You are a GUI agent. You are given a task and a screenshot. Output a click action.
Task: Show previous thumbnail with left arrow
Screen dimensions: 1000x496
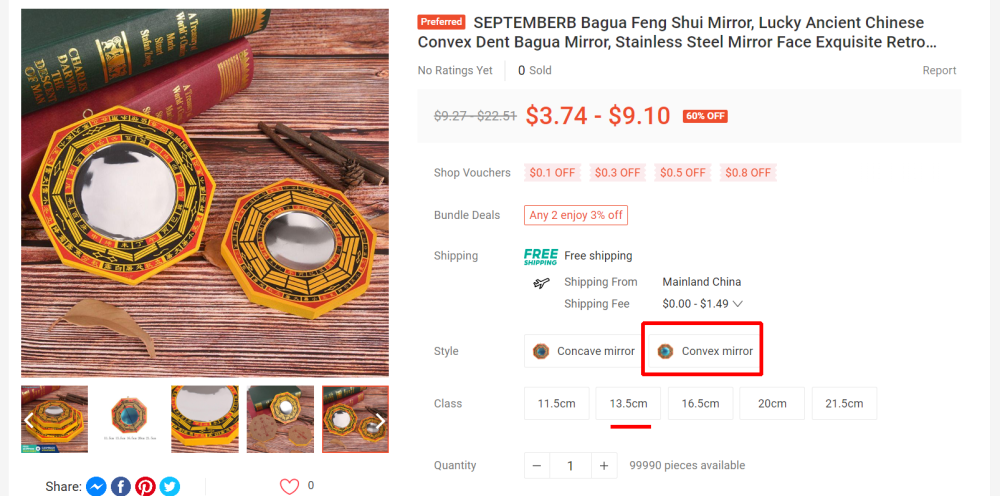[x=30, y=420]
